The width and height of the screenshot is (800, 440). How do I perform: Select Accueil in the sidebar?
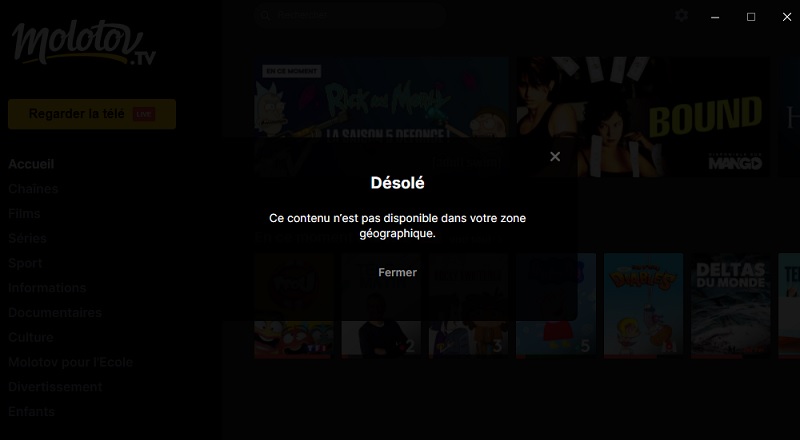pos(31,164)
